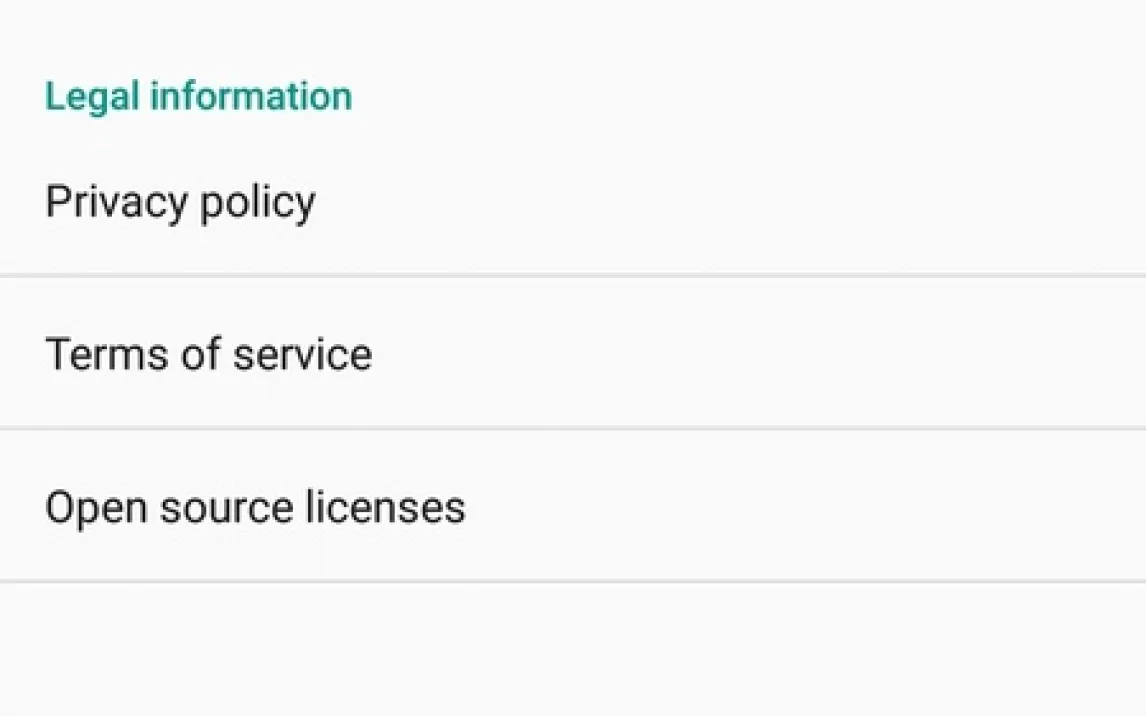Click the word "Privacy" in the first row

[x=116, y=202]
